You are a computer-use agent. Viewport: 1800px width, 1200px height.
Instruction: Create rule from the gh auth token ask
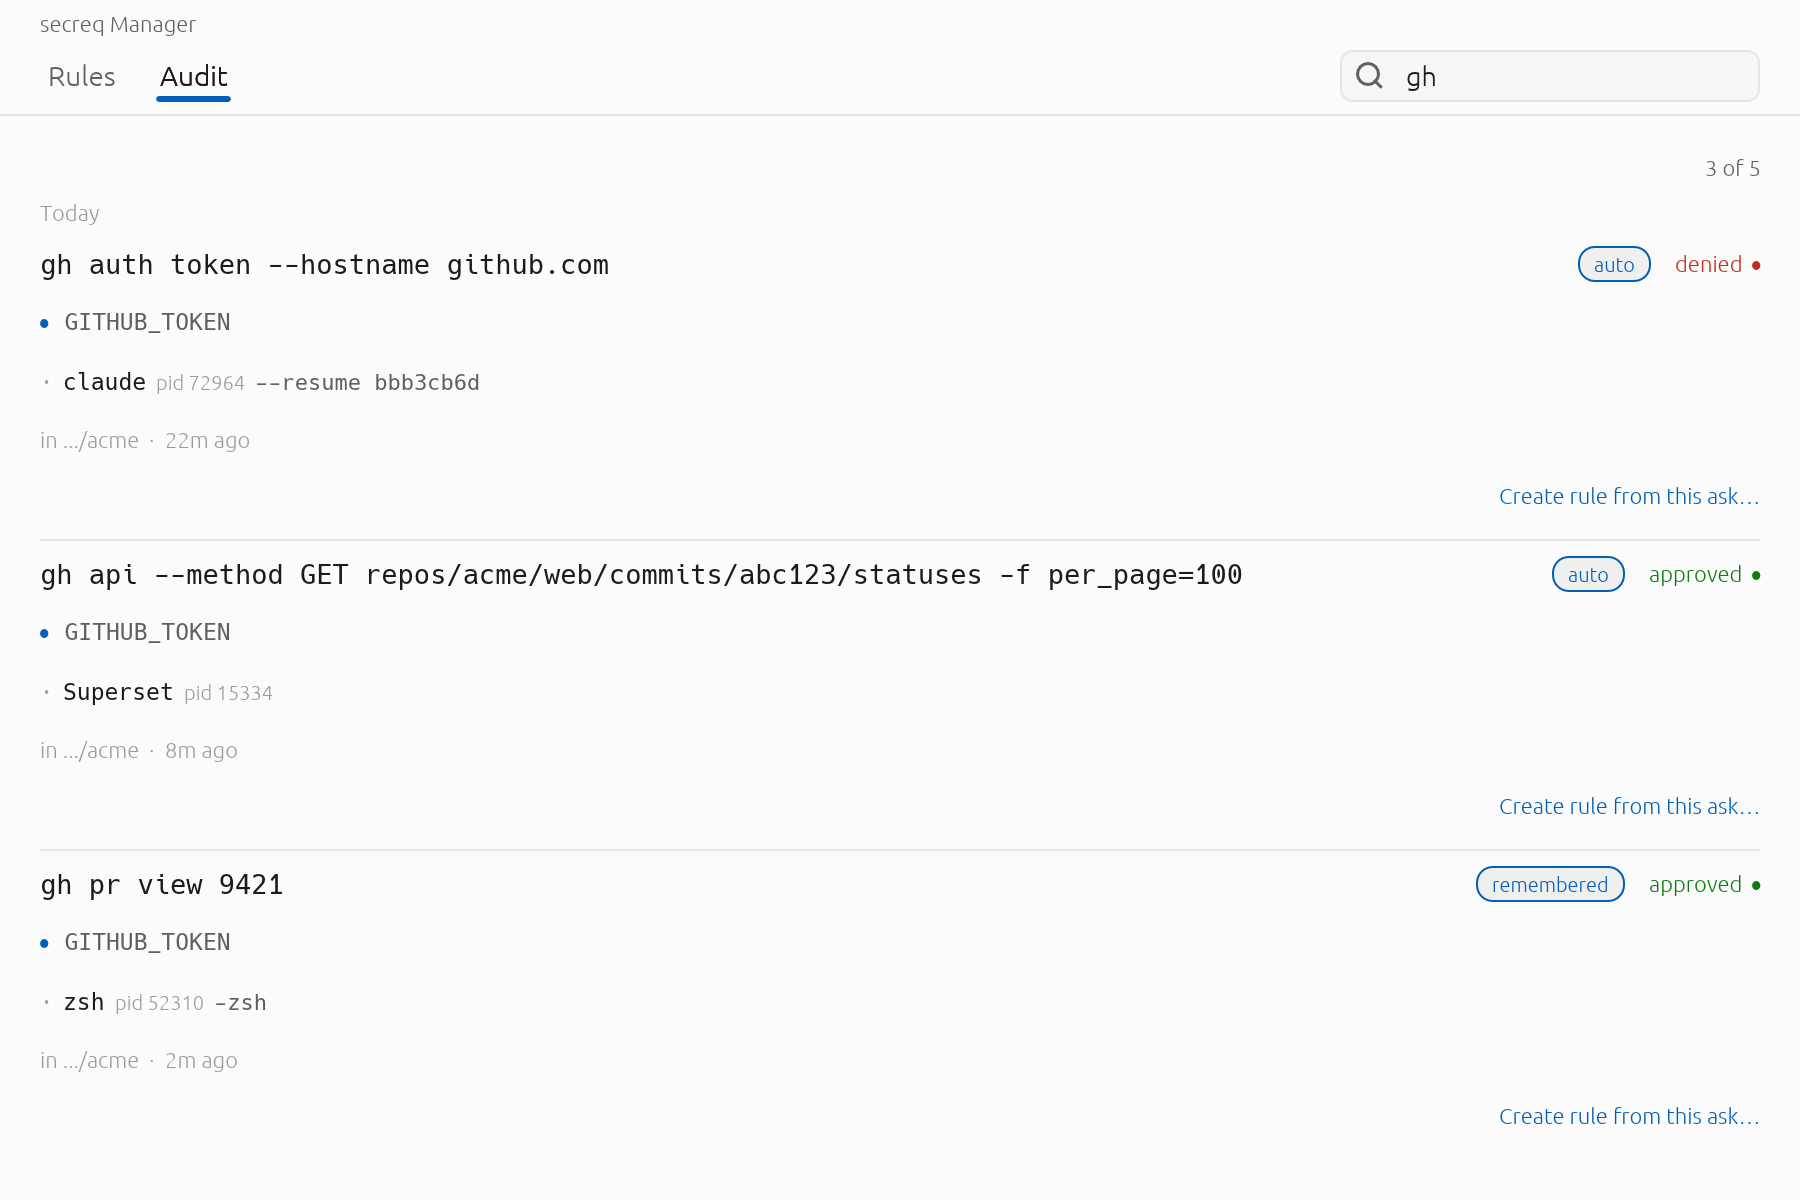[1629, 497]
